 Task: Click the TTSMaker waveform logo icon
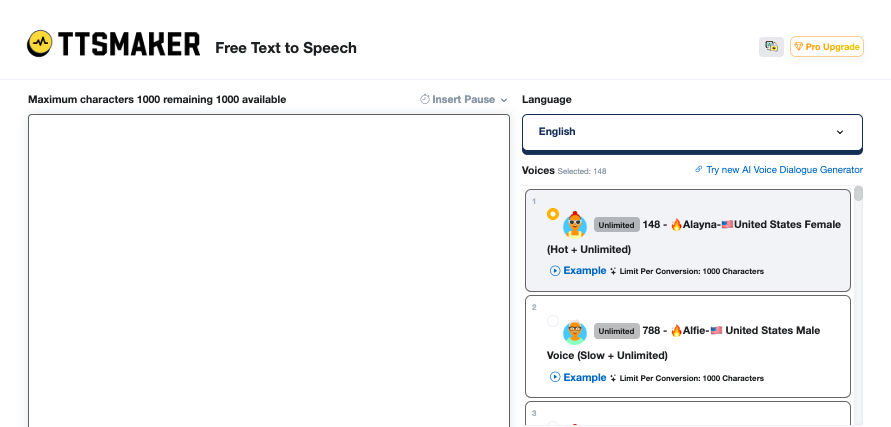point(40,44)
